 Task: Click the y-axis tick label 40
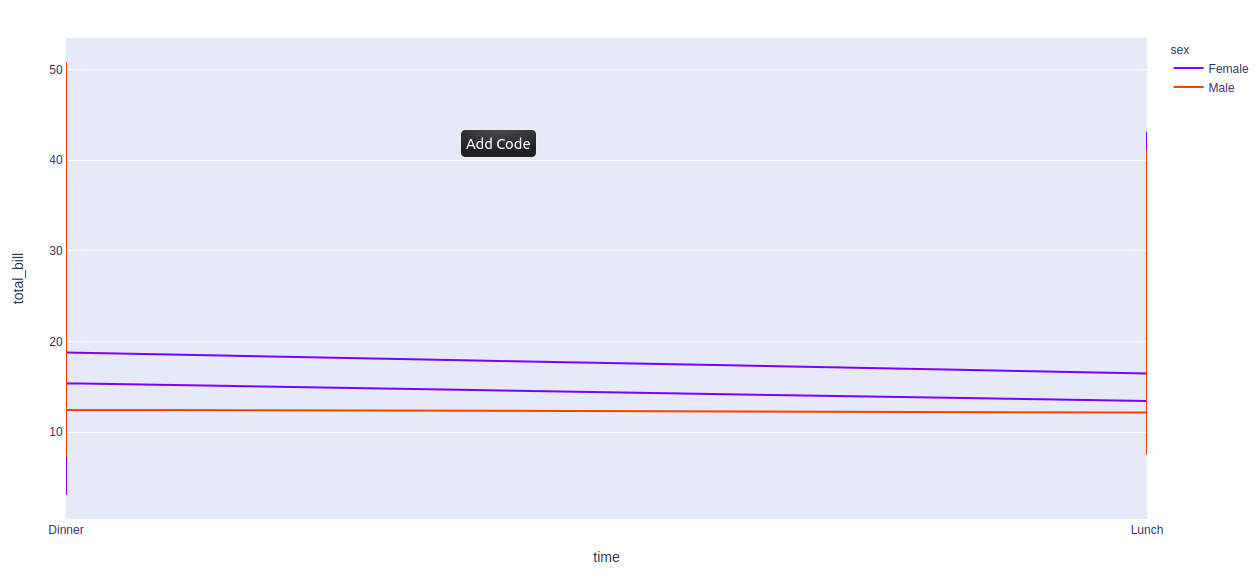point(57,160)
